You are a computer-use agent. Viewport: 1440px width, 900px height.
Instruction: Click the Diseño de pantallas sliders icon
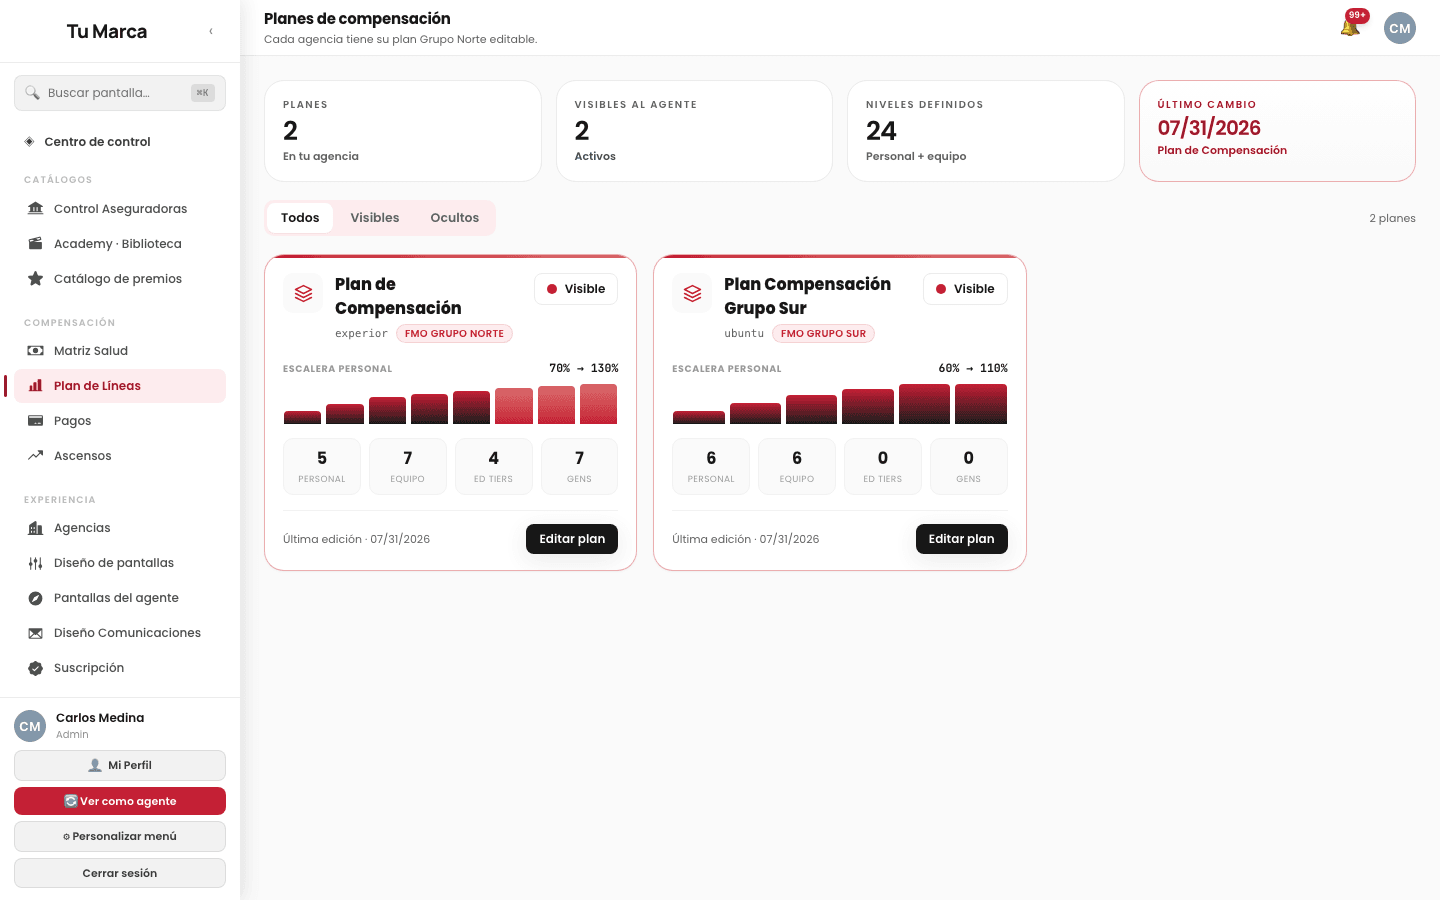click(x=36, y=563)
